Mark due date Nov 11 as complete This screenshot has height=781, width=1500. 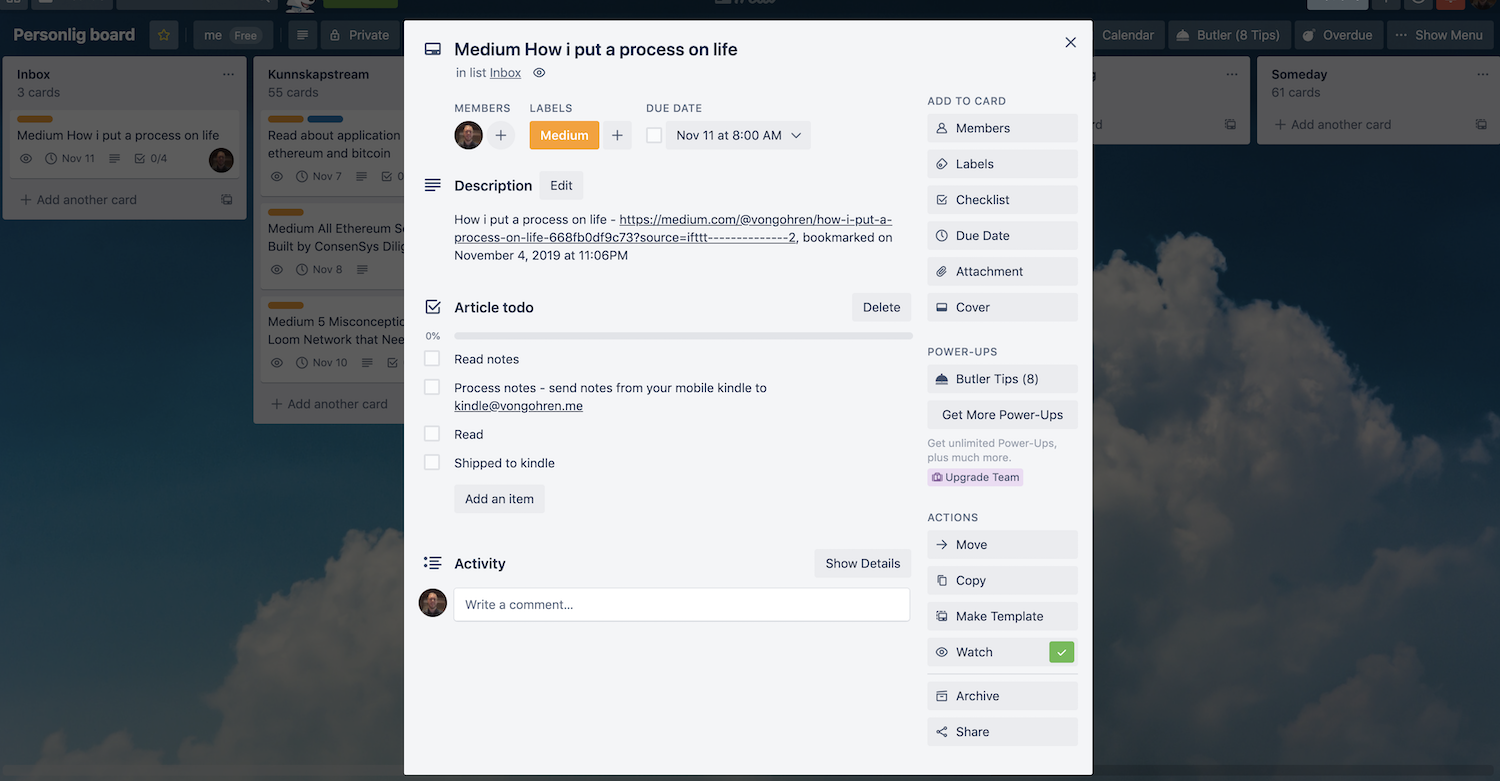coord(654,135)
